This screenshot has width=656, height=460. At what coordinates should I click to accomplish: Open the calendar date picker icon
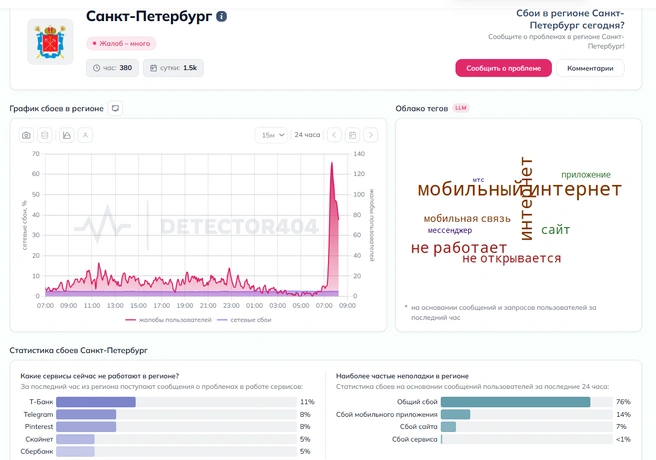click(x=352, y=135)
